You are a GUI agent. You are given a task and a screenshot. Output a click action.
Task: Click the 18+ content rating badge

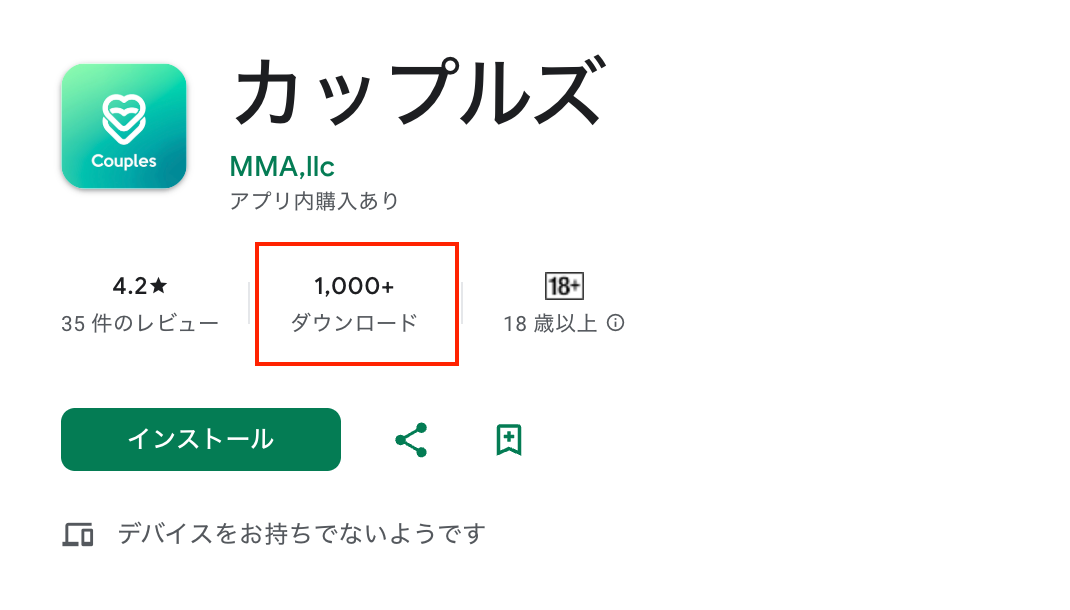tap(564, 287)
